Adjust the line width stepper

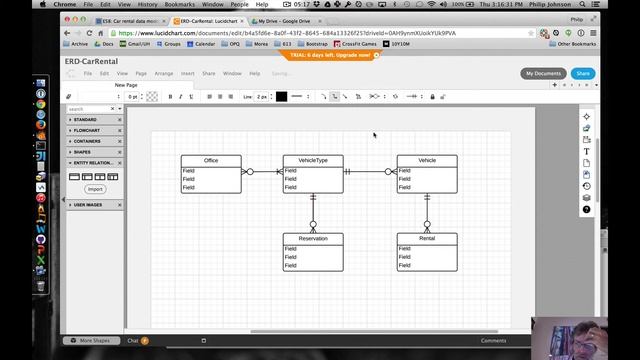click(271, 97)
